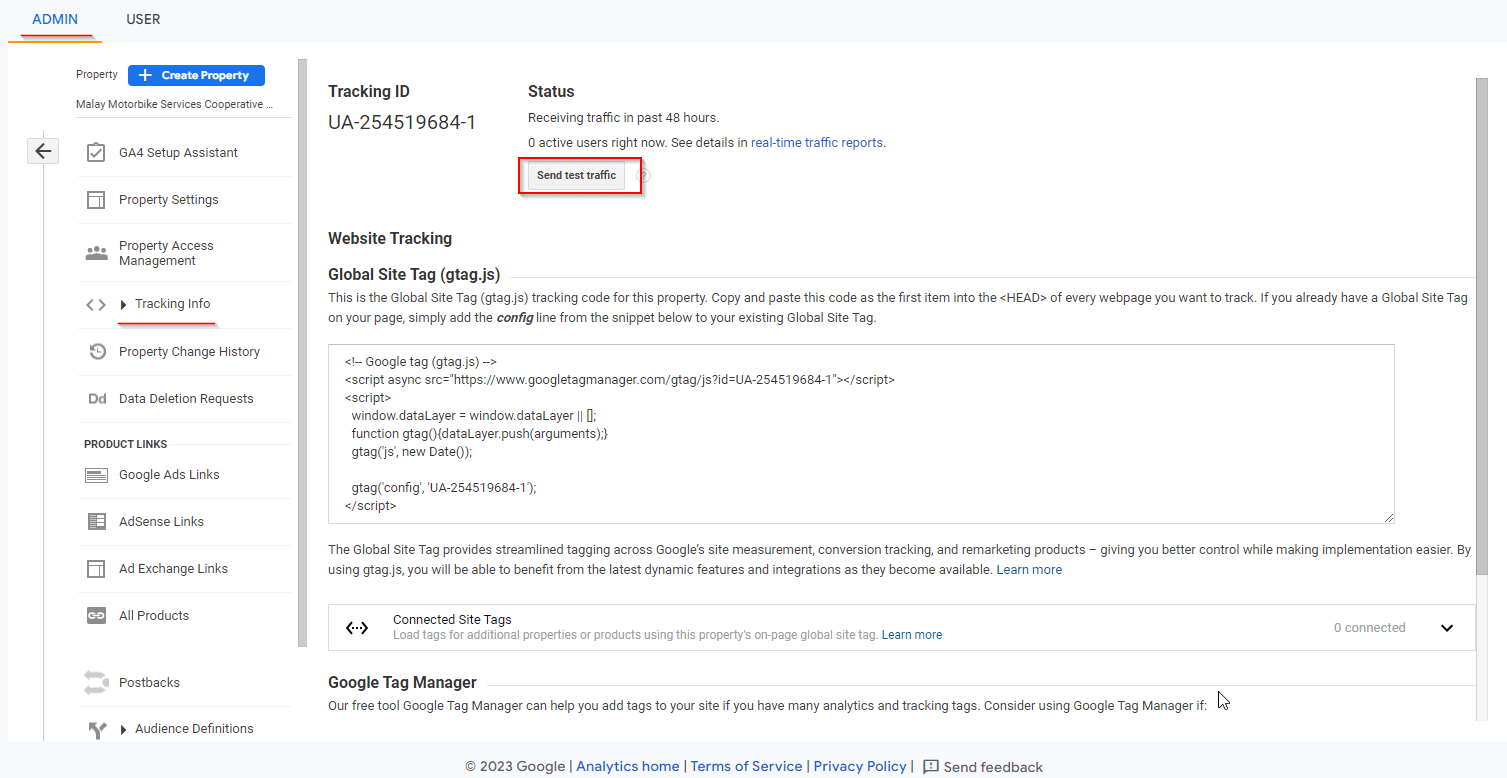
Task: Click help icon beside Send test traffic
Action: (644, 175)
